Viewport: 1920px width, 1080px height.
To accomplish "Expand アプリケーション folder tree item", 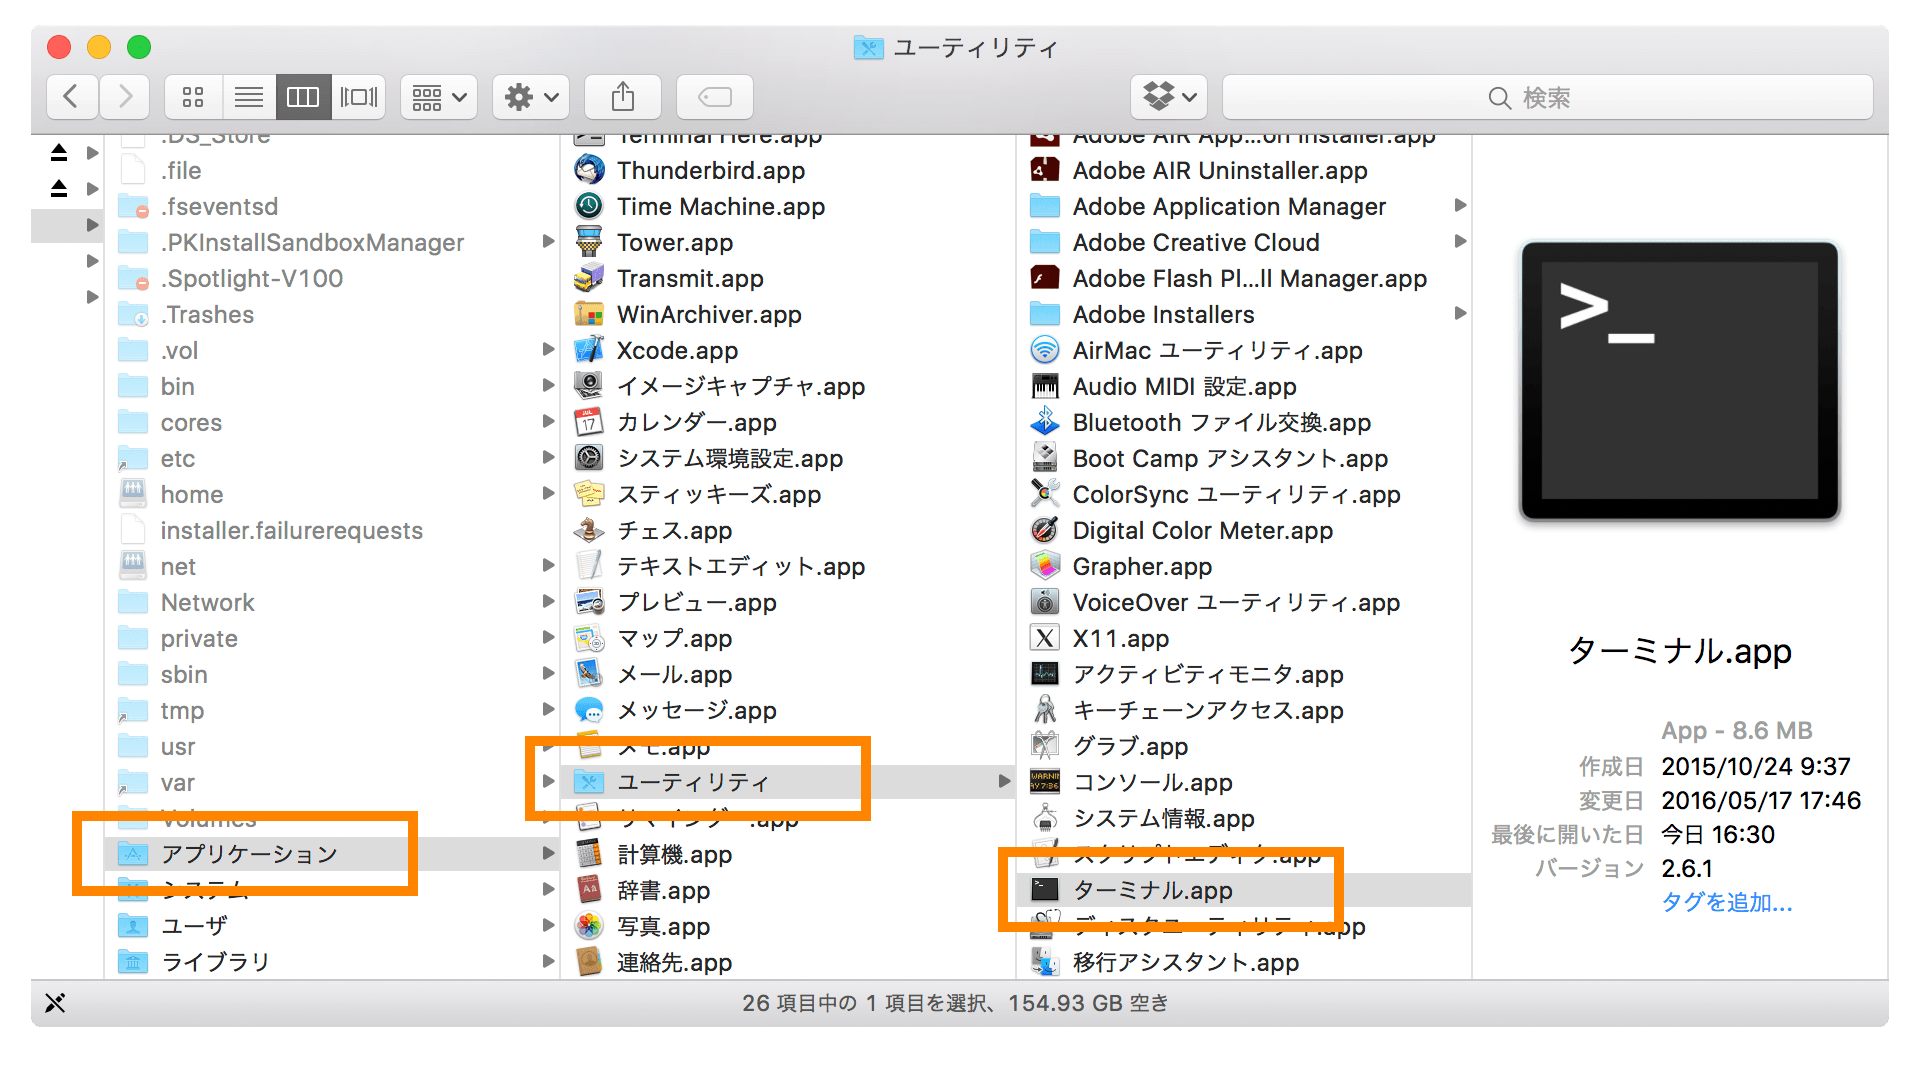I will pyautogui.click(x=547, y=853).
